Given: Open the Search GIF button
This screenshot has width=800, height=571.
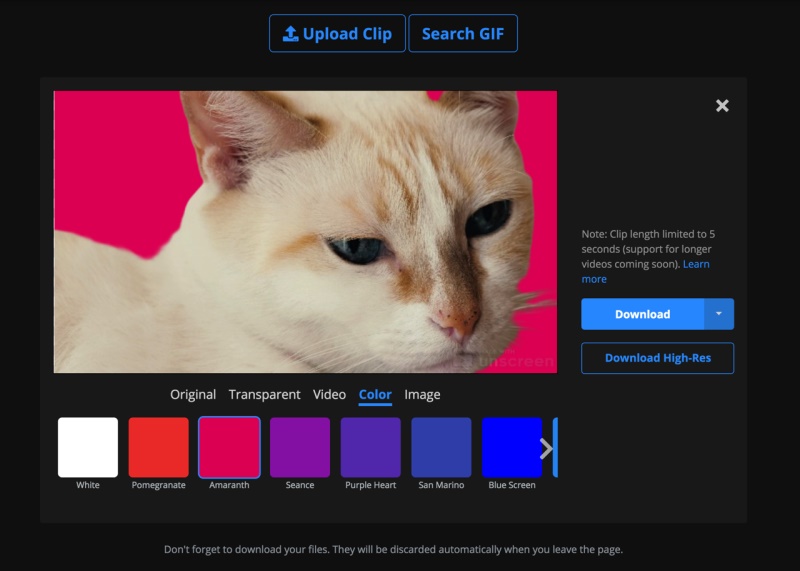Looking at the screenshot, I should [462, 34].
